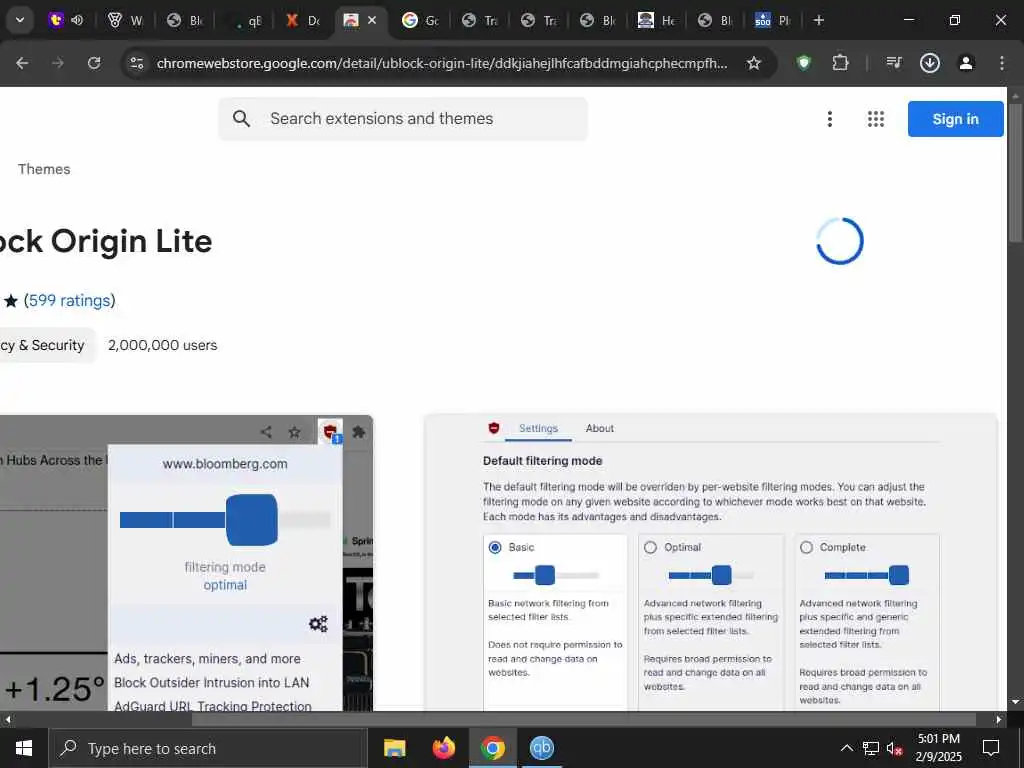Screen dimensions: 1024x768
Task: Click the Sign in button
Action: (x=955, y=119)
